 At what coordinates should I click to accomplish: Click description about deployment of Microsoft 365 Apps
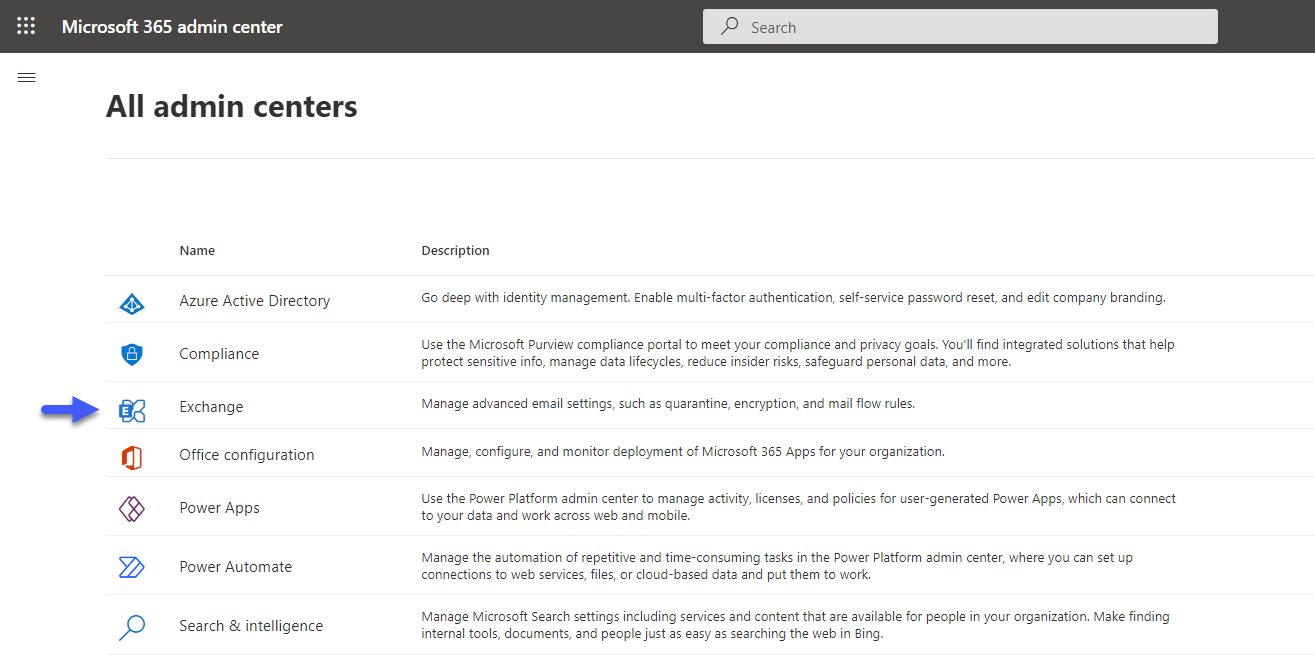pos(683,452)
